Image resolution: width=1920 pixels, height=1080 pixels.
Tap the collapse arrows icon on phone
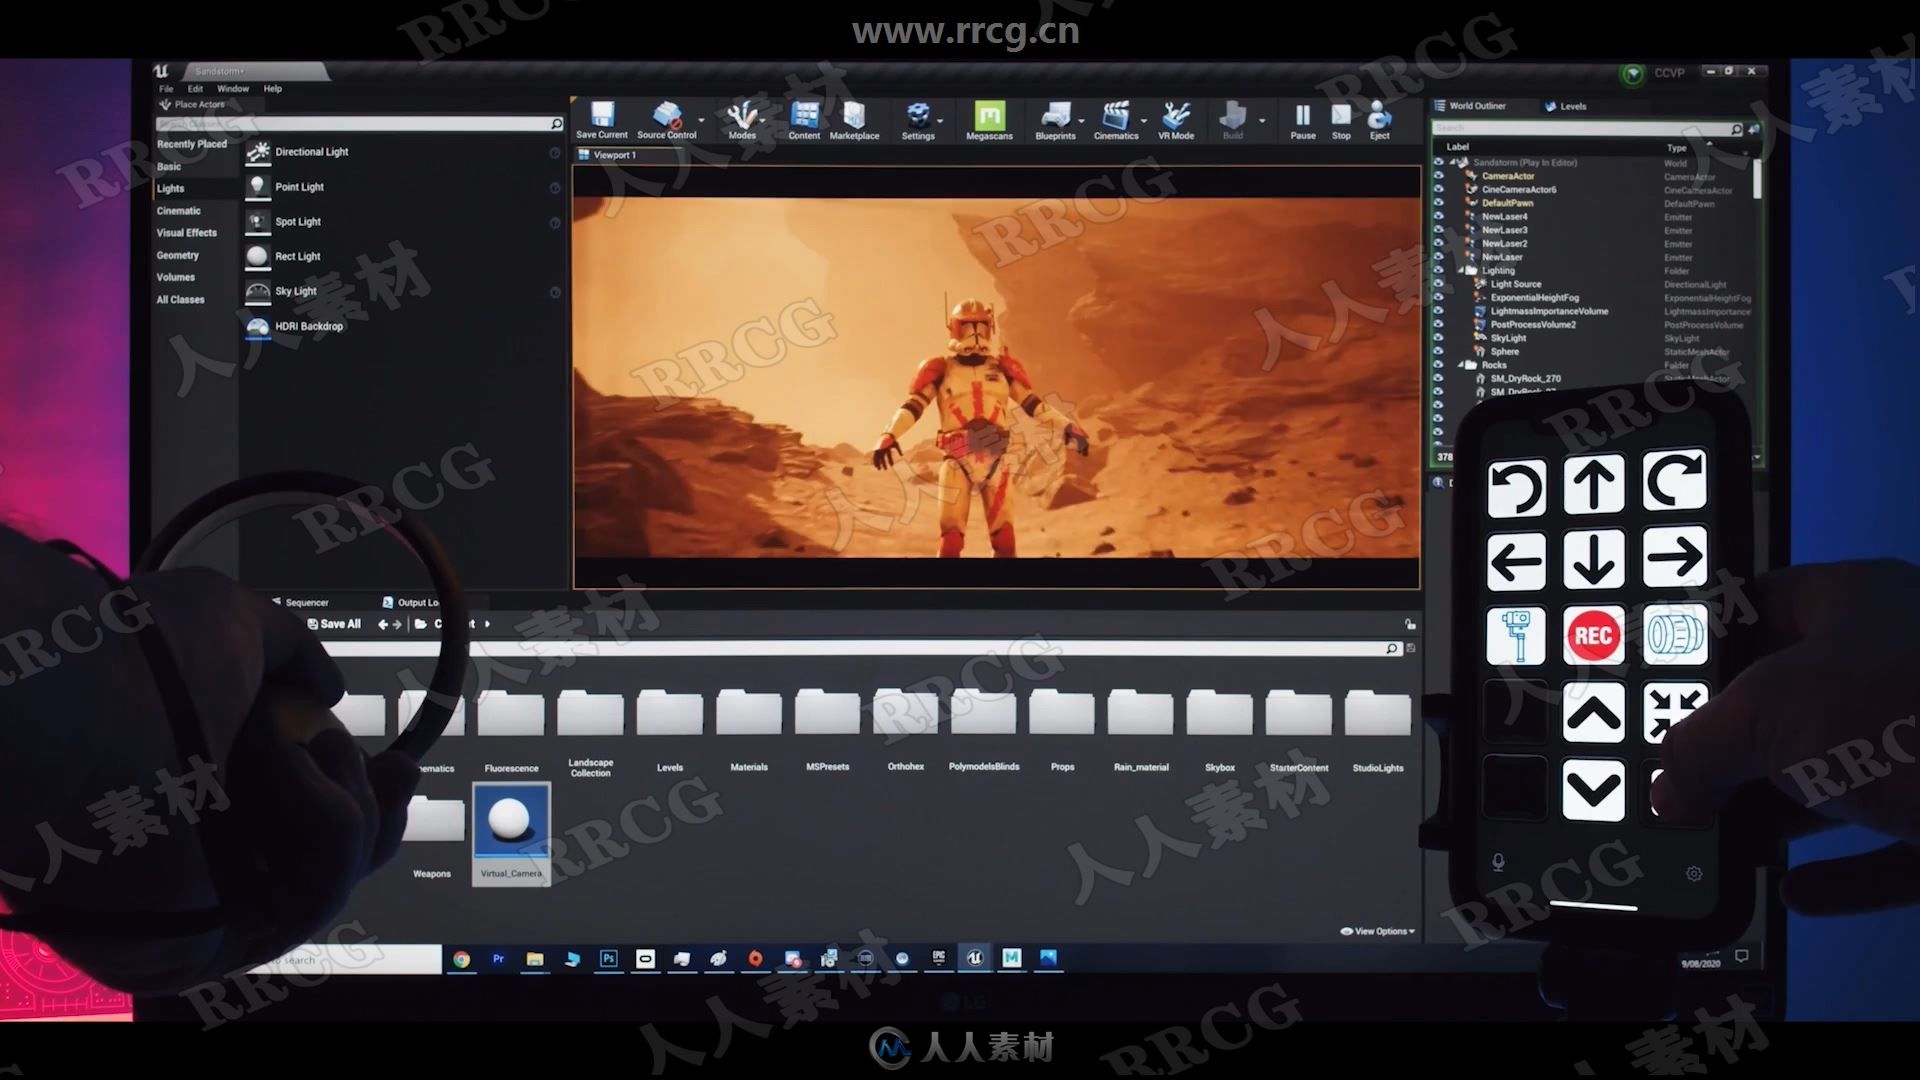(1675, 712)
